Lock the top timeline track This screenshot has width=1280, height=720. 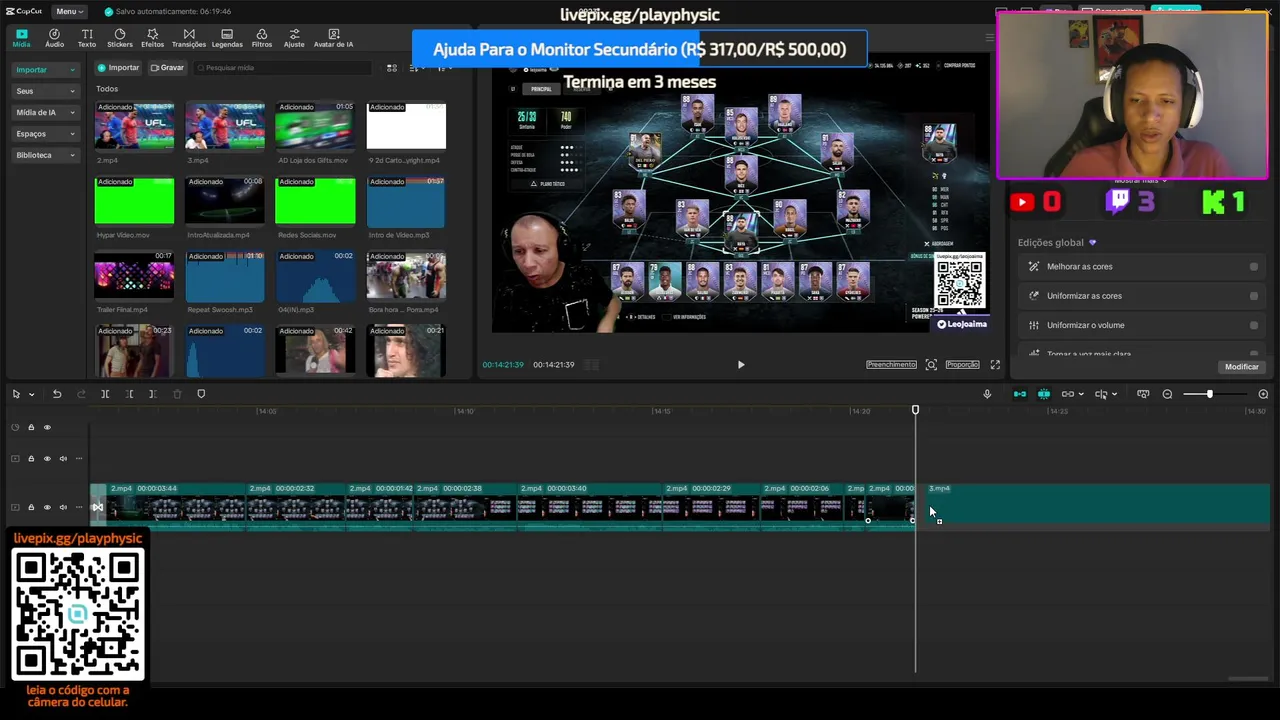pyautogui.click(x=31, y=428)
